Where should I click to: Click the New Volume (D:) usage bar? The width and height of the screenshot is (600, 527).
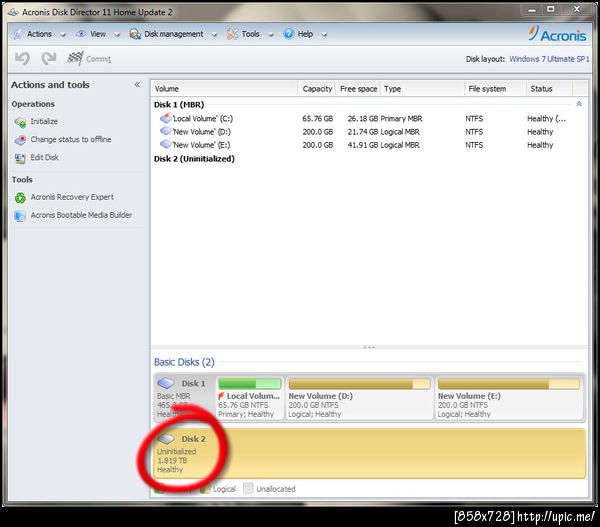coord(359,383)
